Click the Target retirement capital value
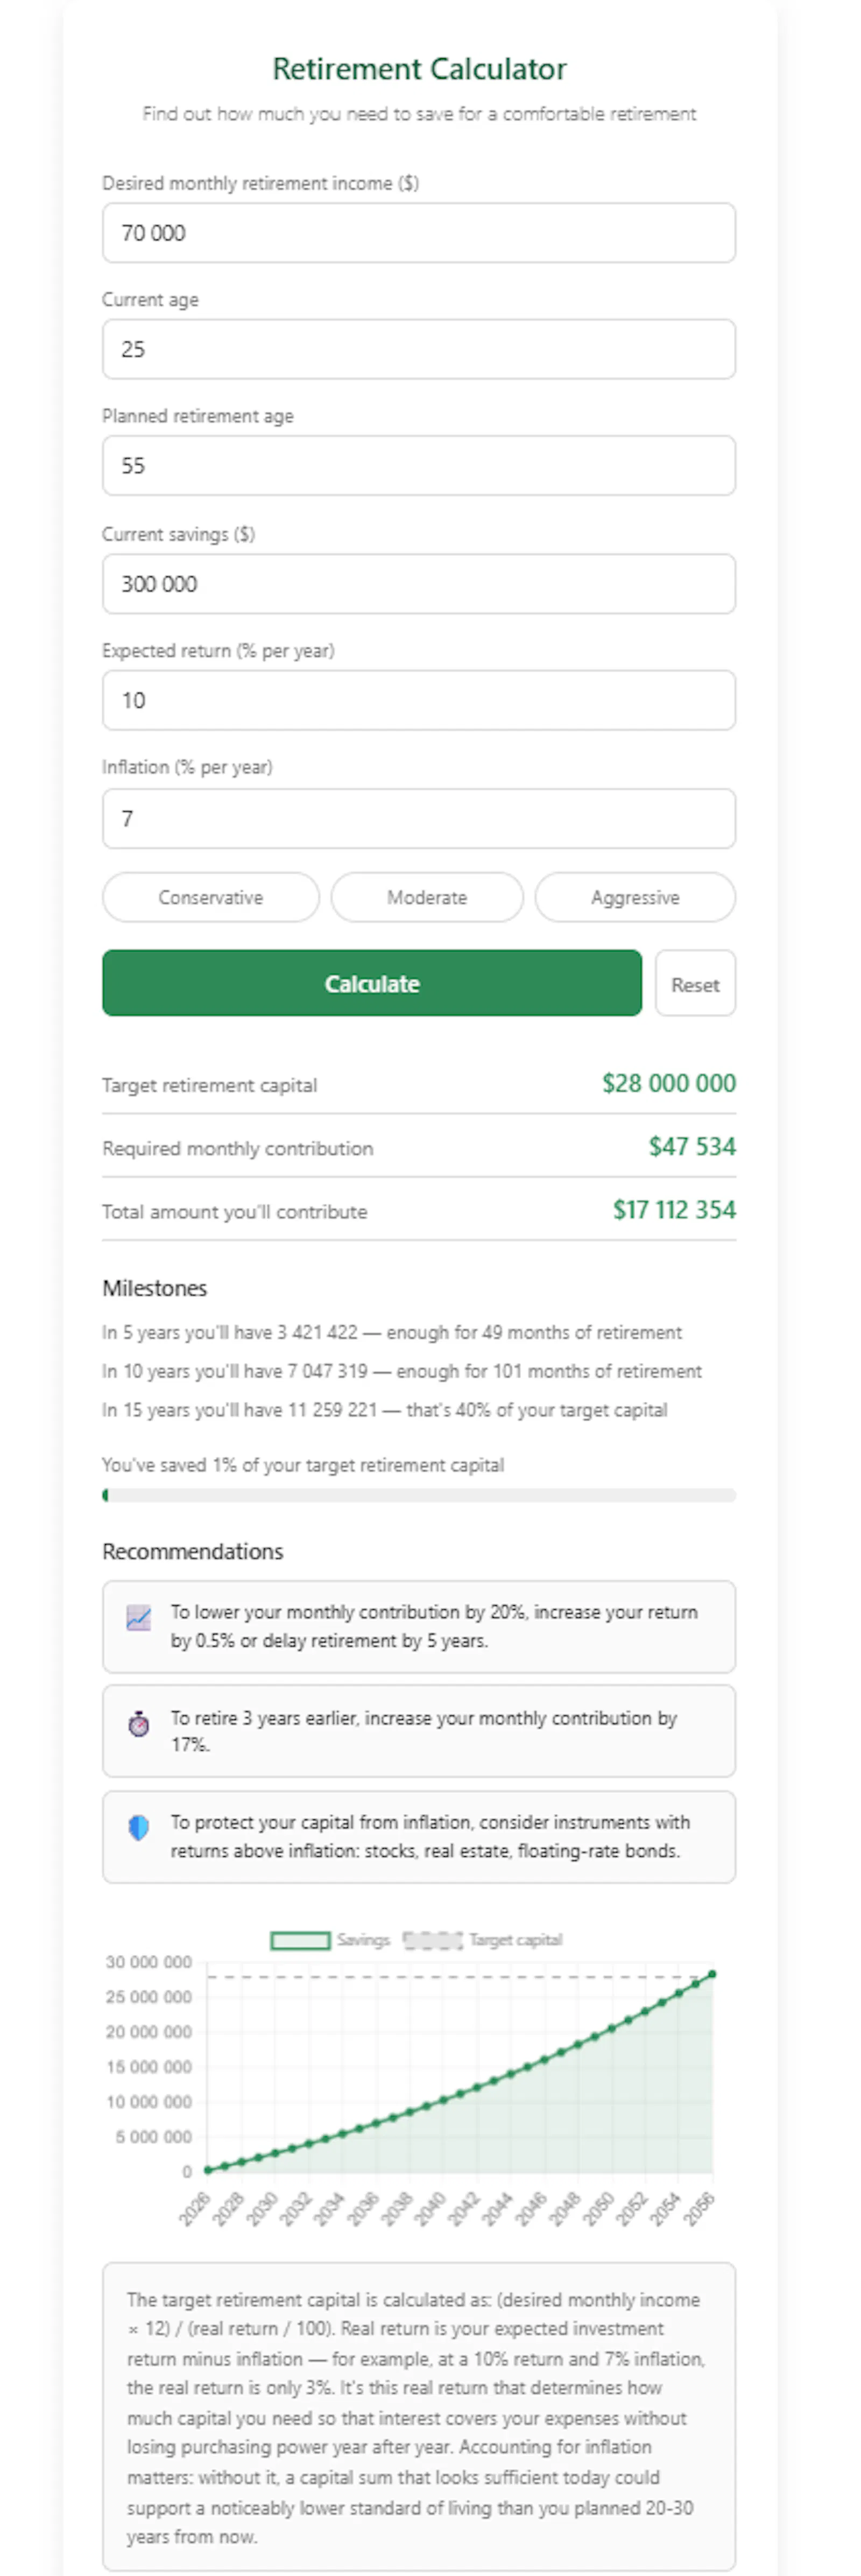 click(x=669, y=1083)
